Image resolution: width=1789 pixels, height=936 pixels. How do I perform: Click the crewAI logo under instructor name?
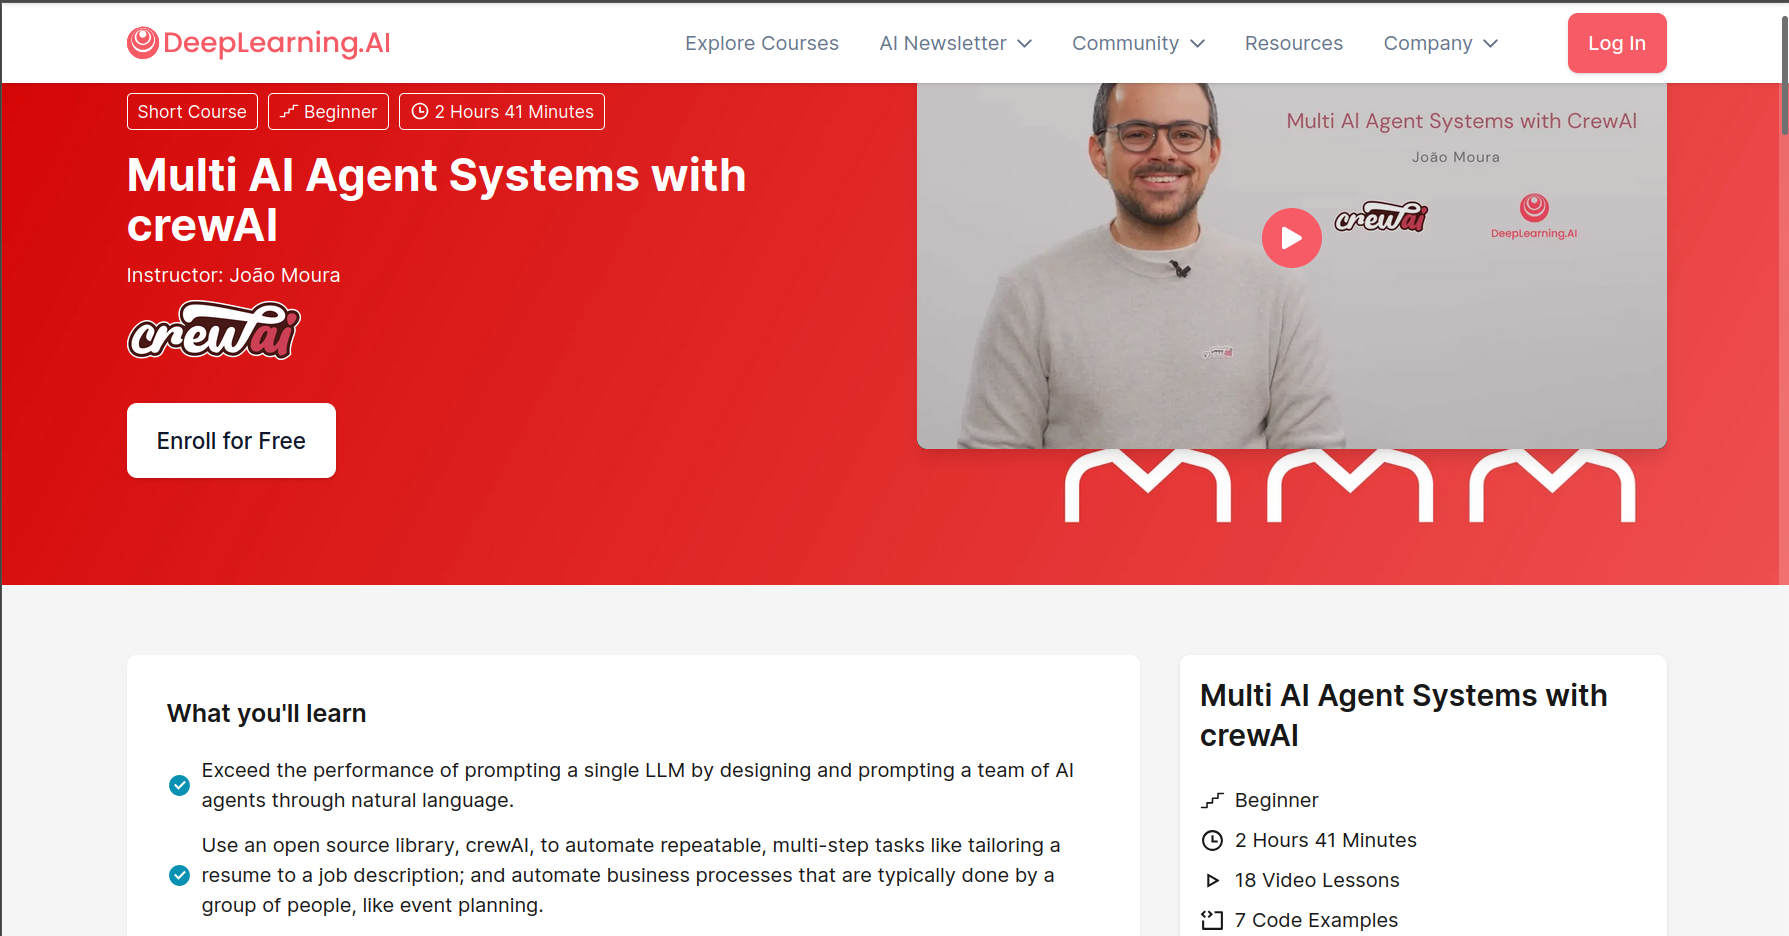click(x=214, y=330)
